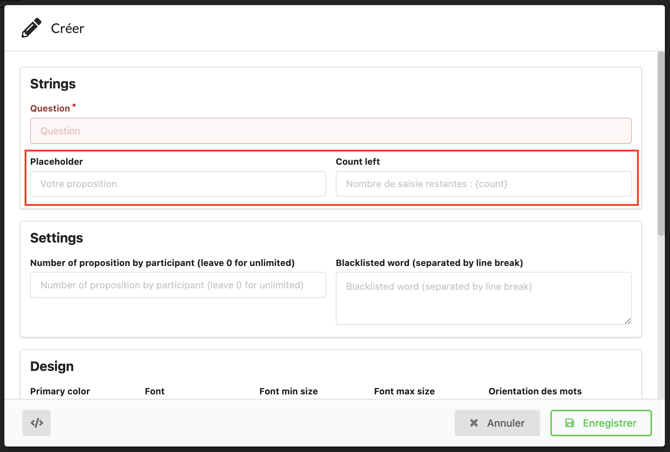Click the floppy disk icon on Enregistrer
This screenshot has width=670, height=452.
570,423
